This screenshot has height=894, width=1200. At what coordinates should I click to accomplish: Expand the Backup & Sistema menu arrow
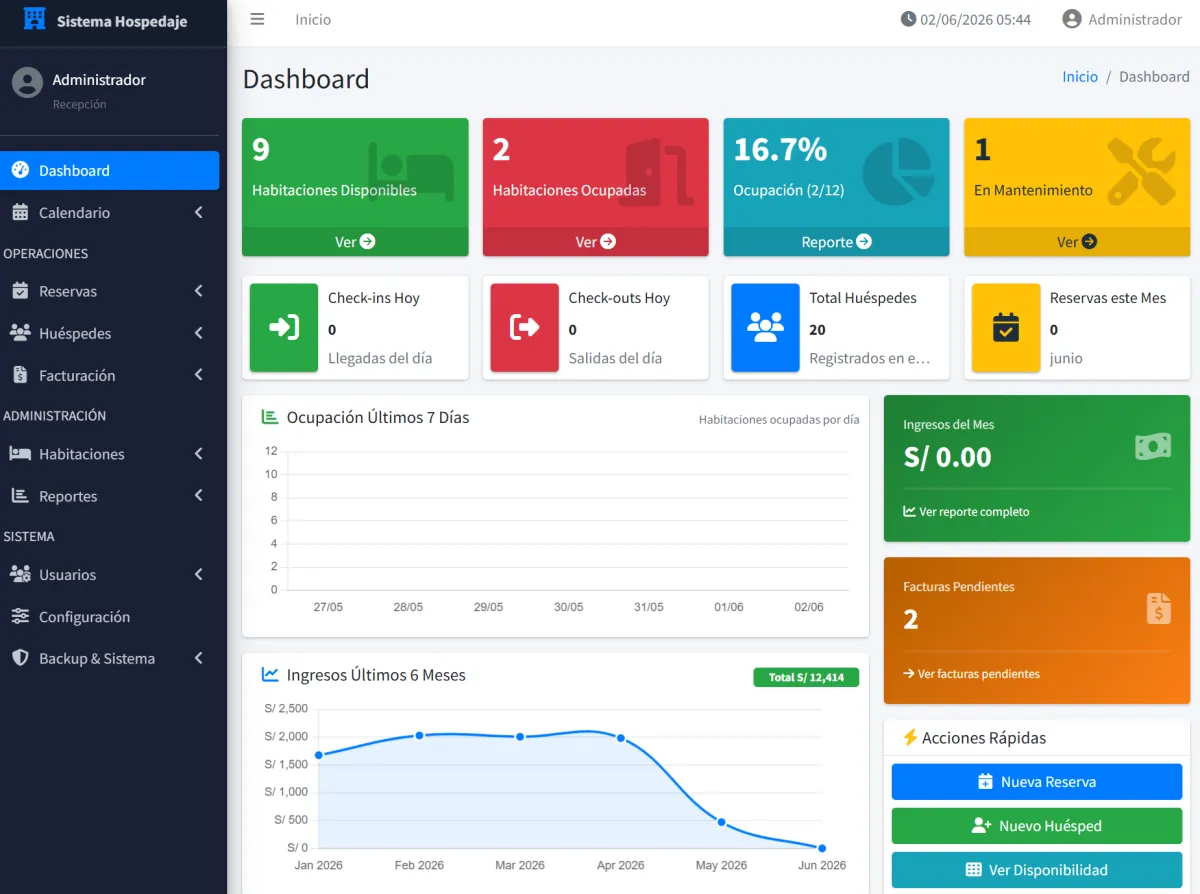[198, 658]
